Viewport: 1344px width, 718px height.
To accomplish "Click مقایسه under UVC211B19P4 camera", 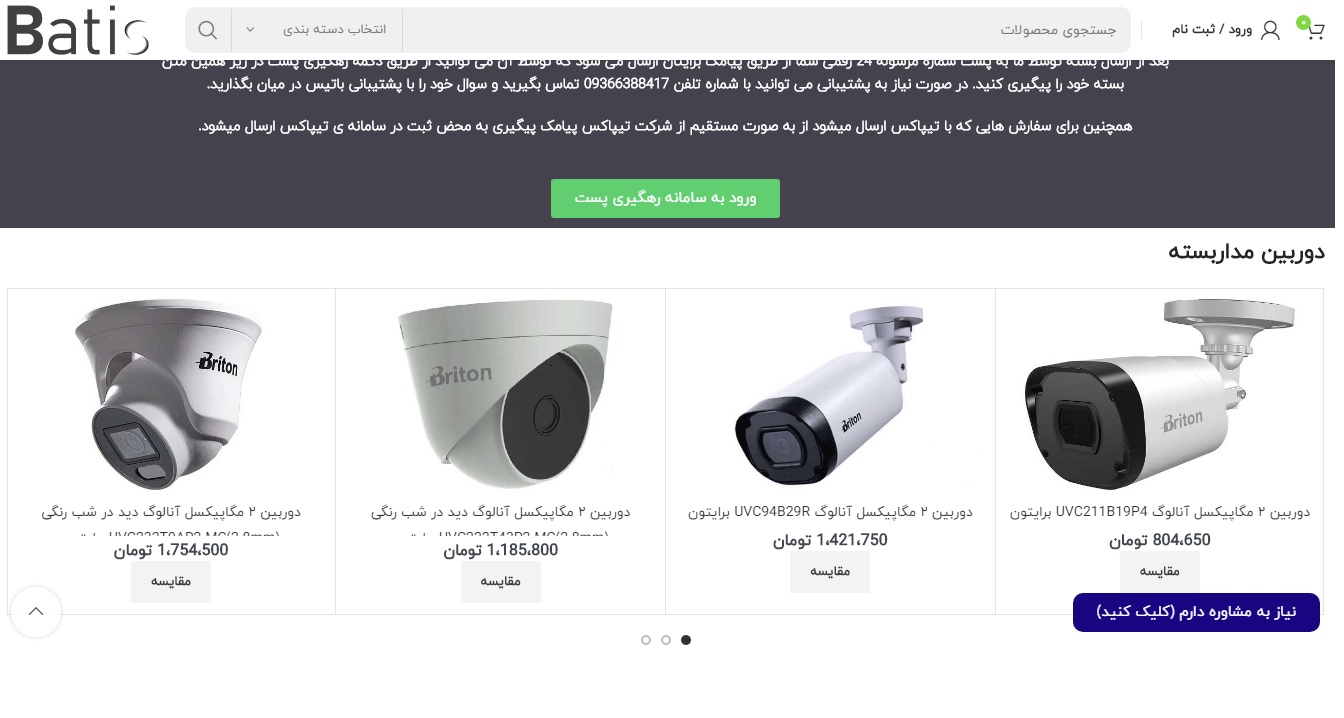I will tap(1160, 572).
